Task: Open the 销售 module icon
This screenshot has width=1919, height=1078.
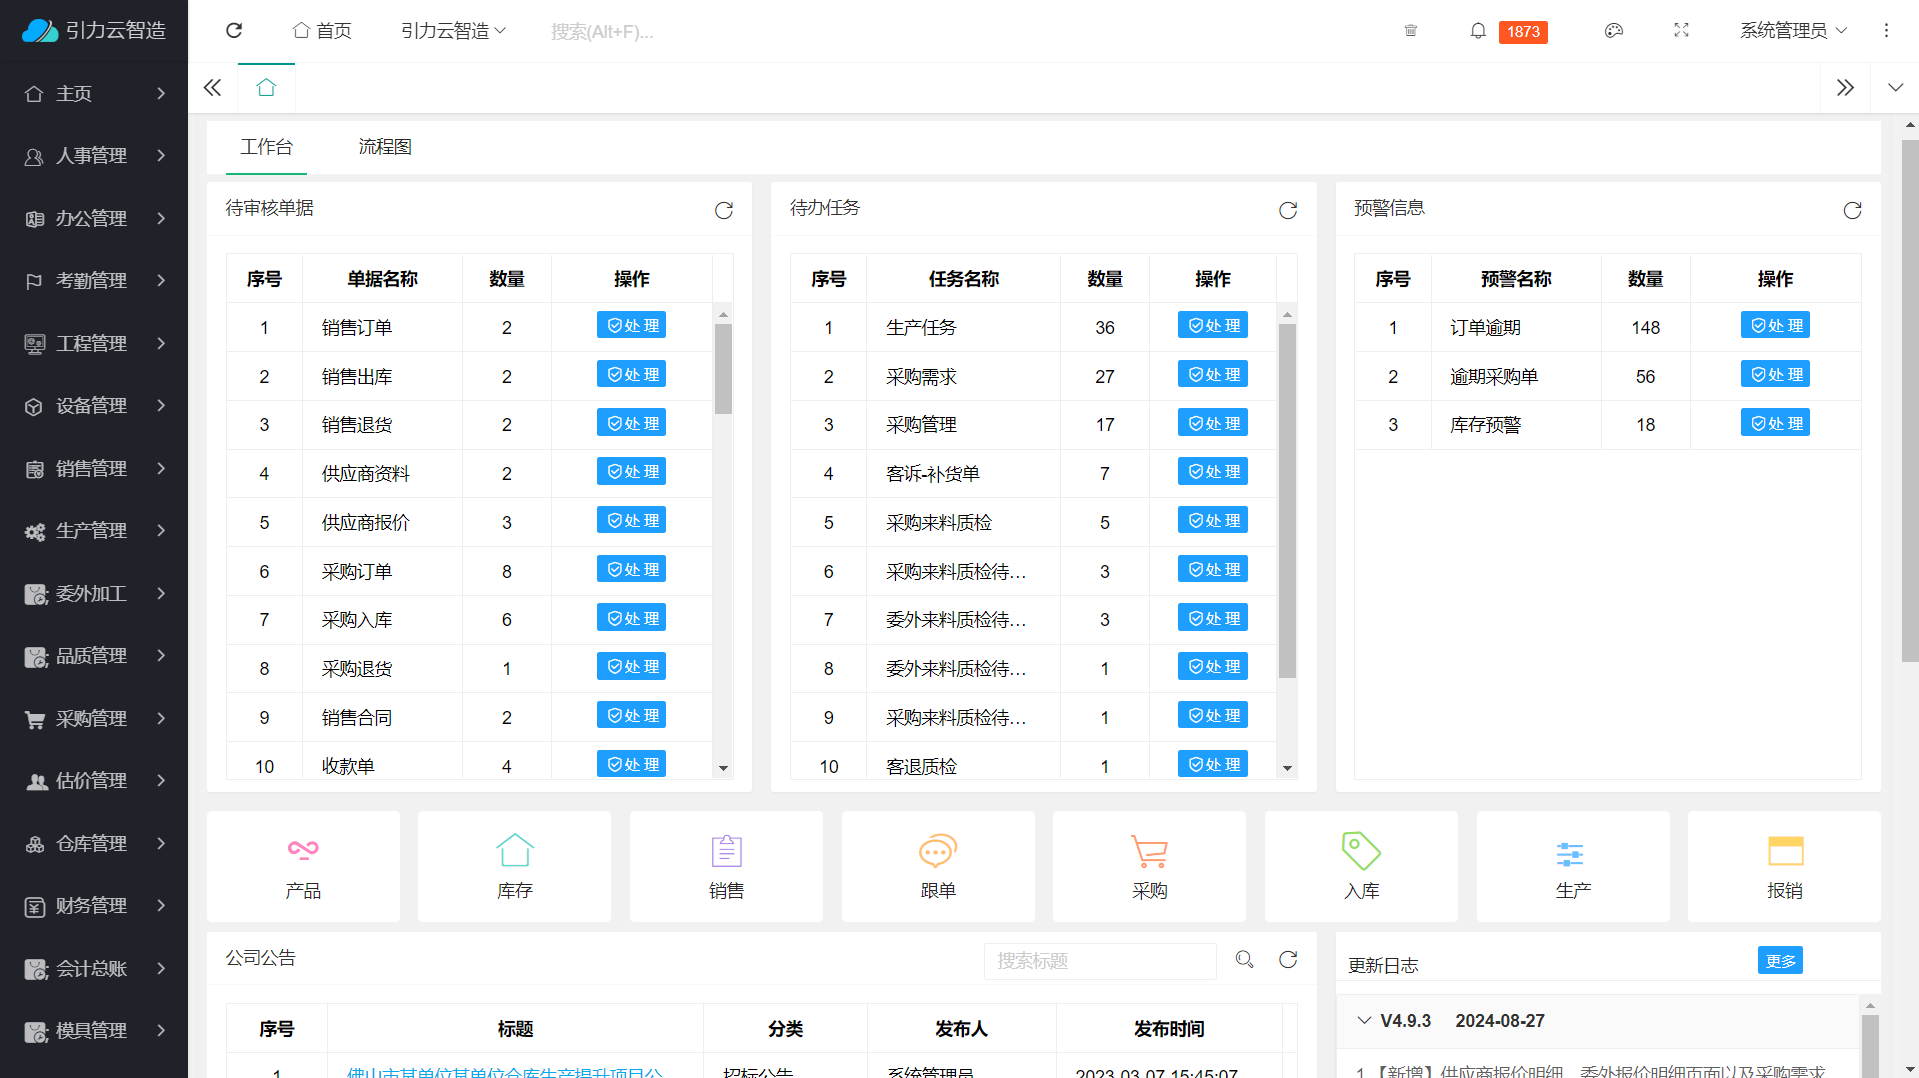Action: [726, 865]
